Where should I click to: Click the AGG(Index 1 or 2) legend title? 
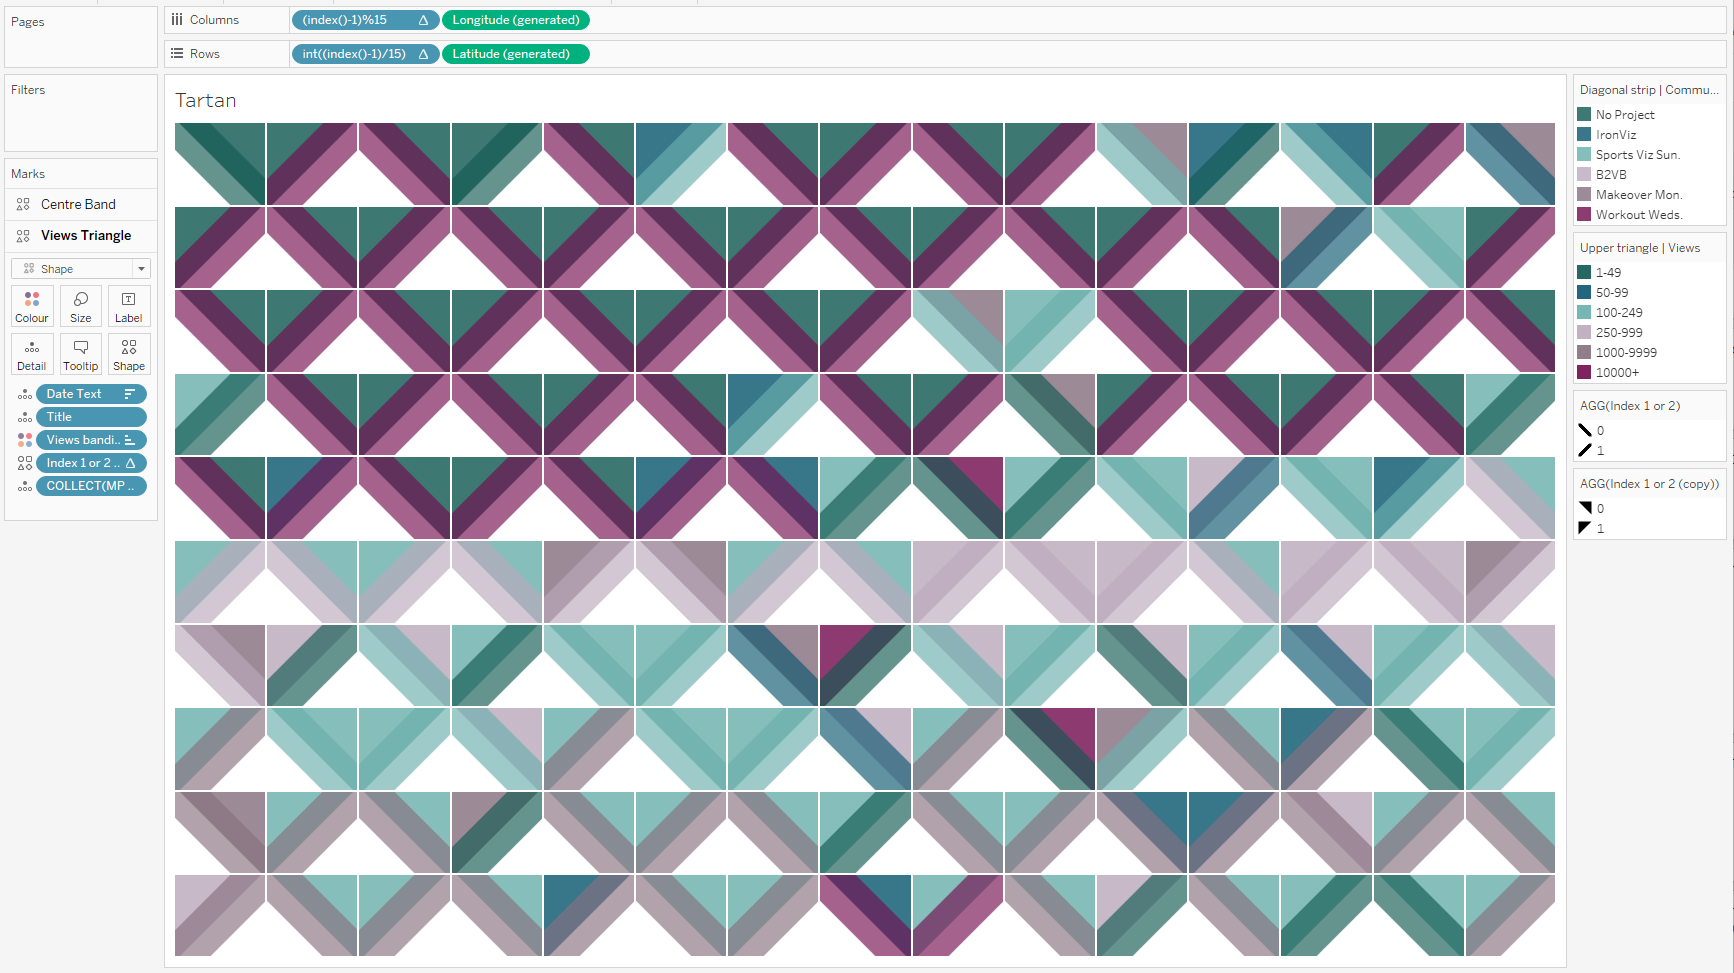1630,406
